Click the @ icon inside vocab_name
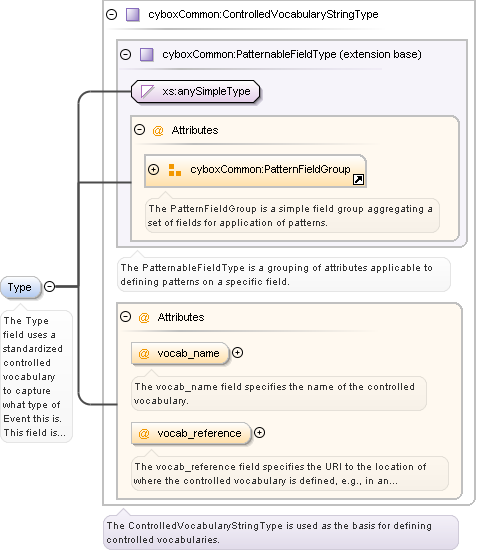 (x=144, y=353)
